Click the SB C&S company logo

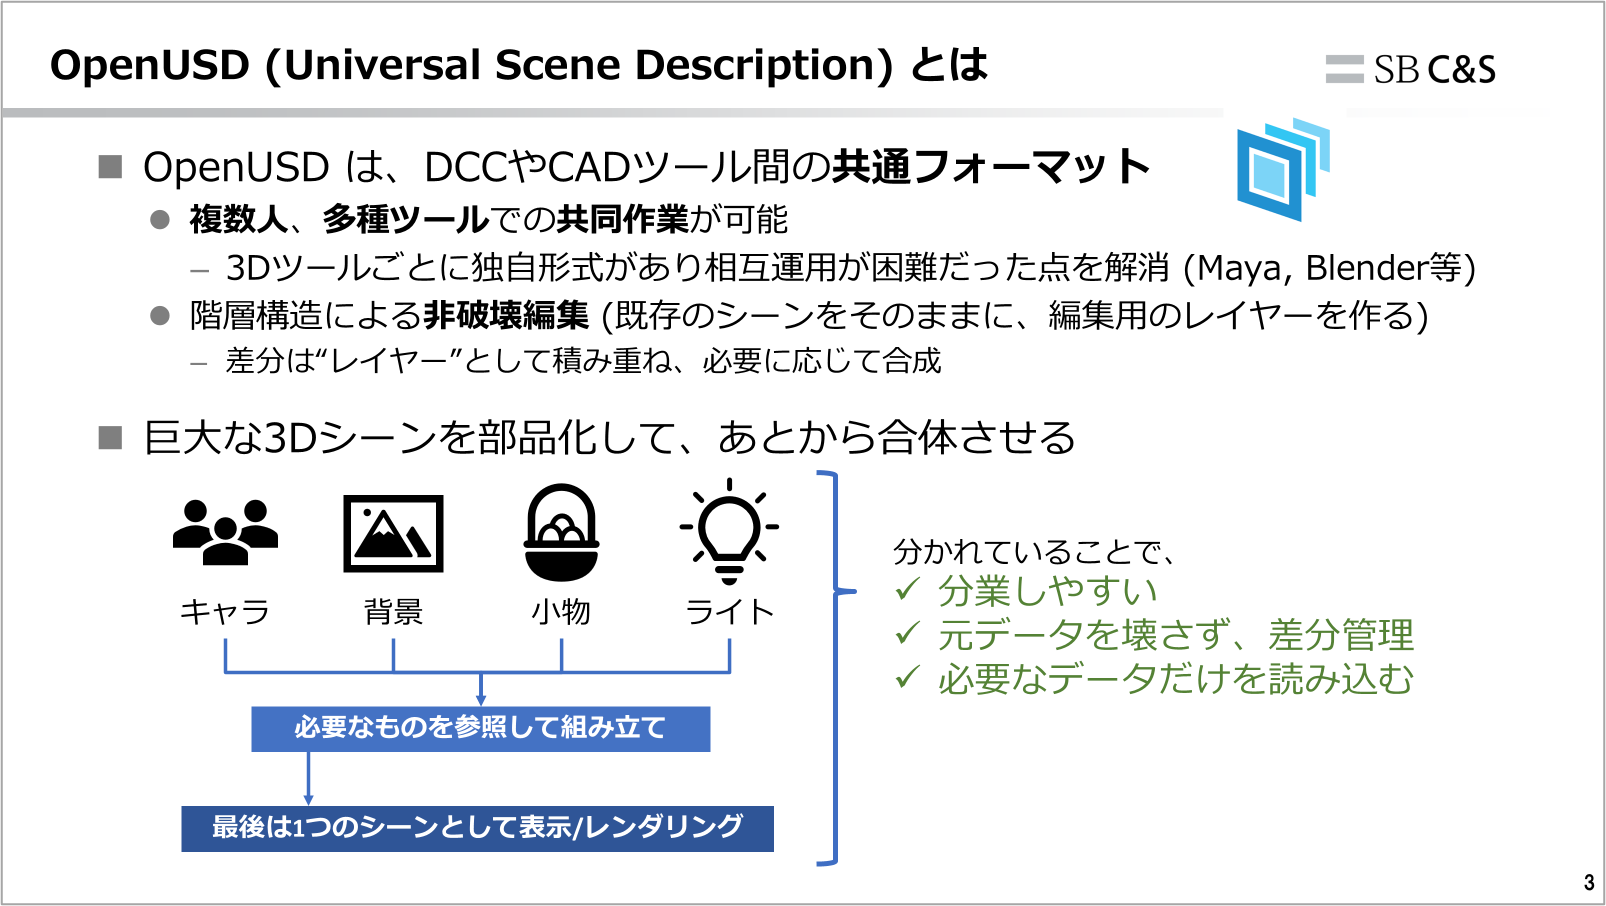click(x=1411, y=69)
